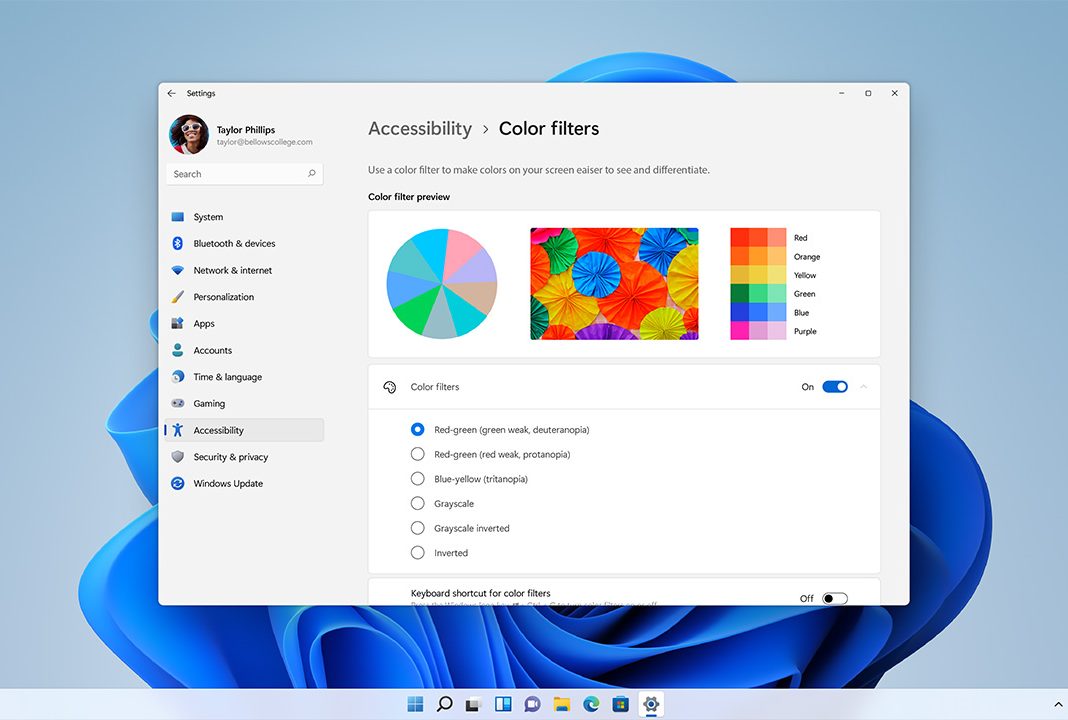Click the blue swatch row in color grid

point(758,312)
